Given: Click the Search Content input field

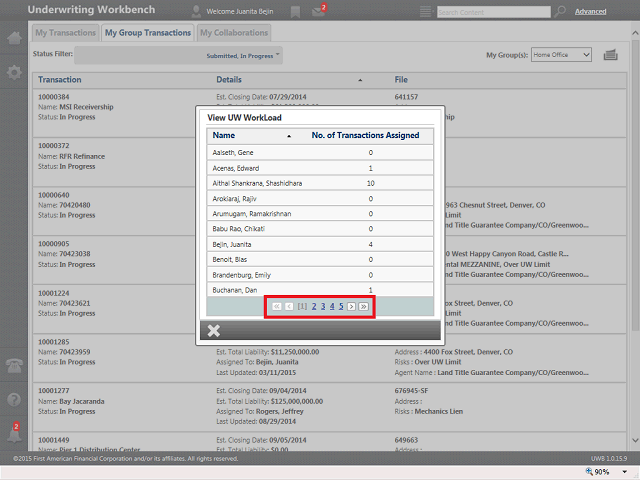Looking at the screenshot, I should point(493,12).
